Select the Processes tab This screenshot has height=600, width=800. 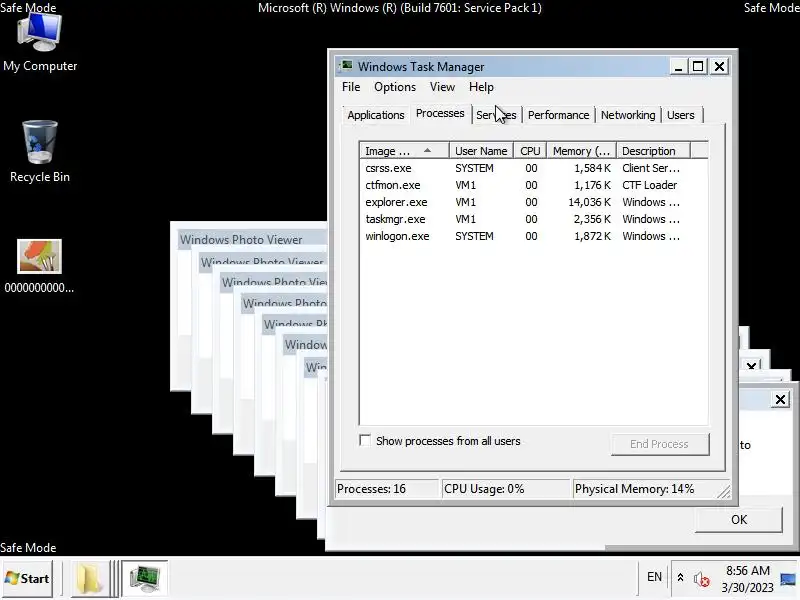440,113
